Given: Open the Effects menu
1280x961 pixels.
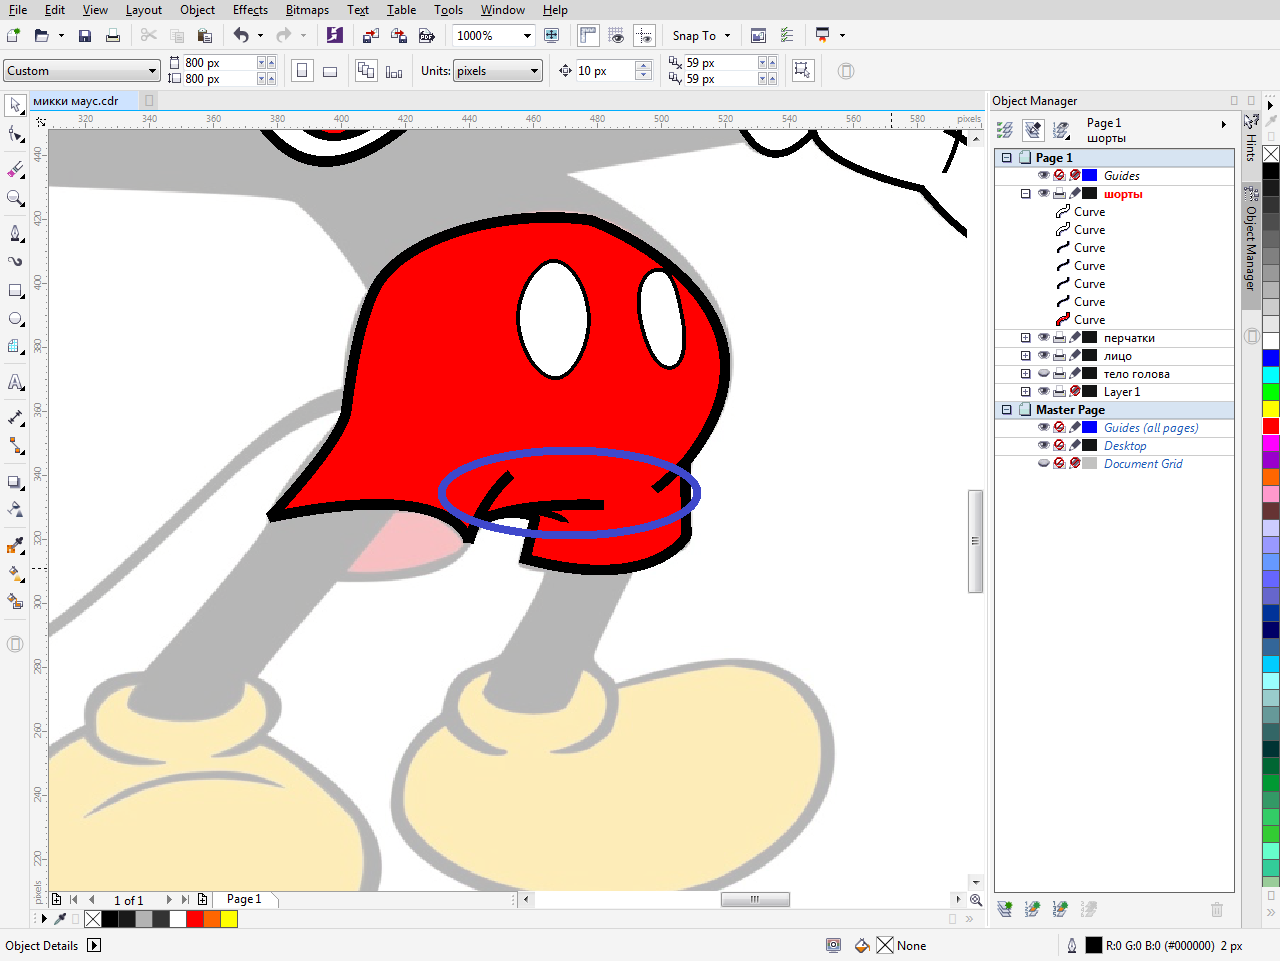Looking at the screenshot, I should coord(250,10).
